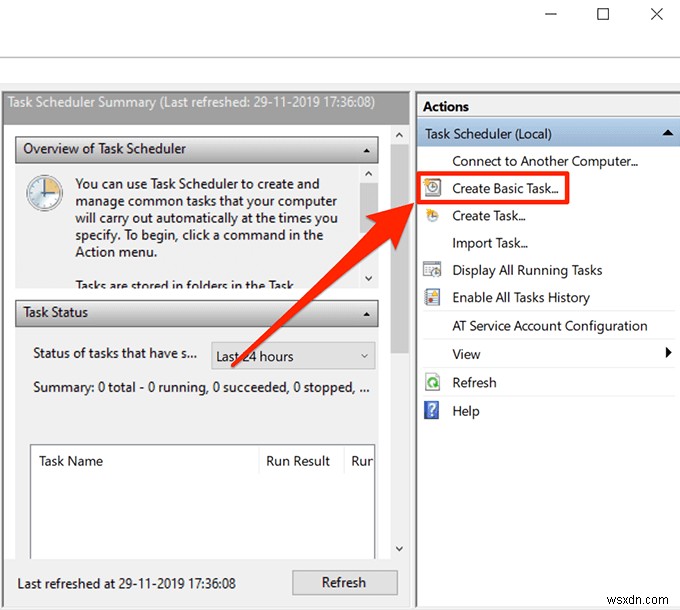Collapse the Task Scheduler (Local) actions group
Viewport: 680px width, 610px height.
[x=668, y=133]
